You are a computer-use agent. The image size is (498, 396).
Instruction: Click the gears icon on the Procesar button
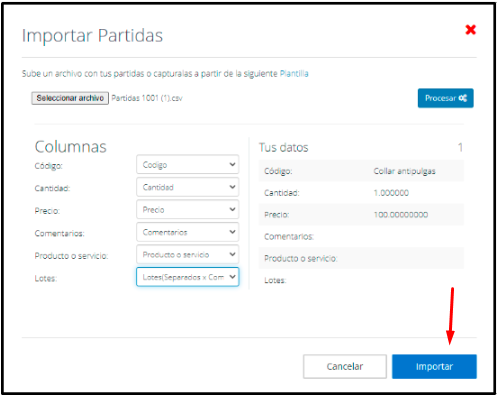(463, 98)
